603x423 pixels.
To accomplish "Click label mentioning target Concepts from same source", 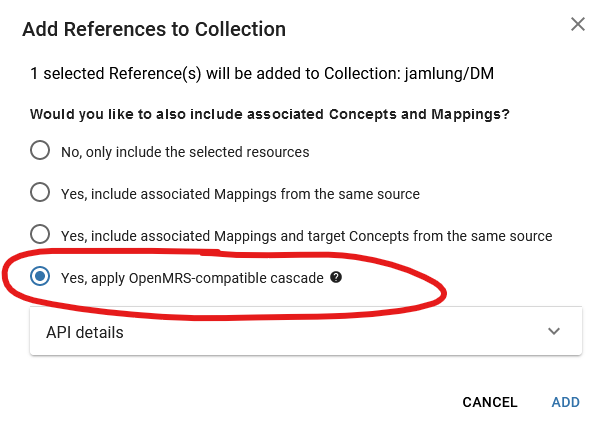I will pyautogui.click(x=306, y=236).
